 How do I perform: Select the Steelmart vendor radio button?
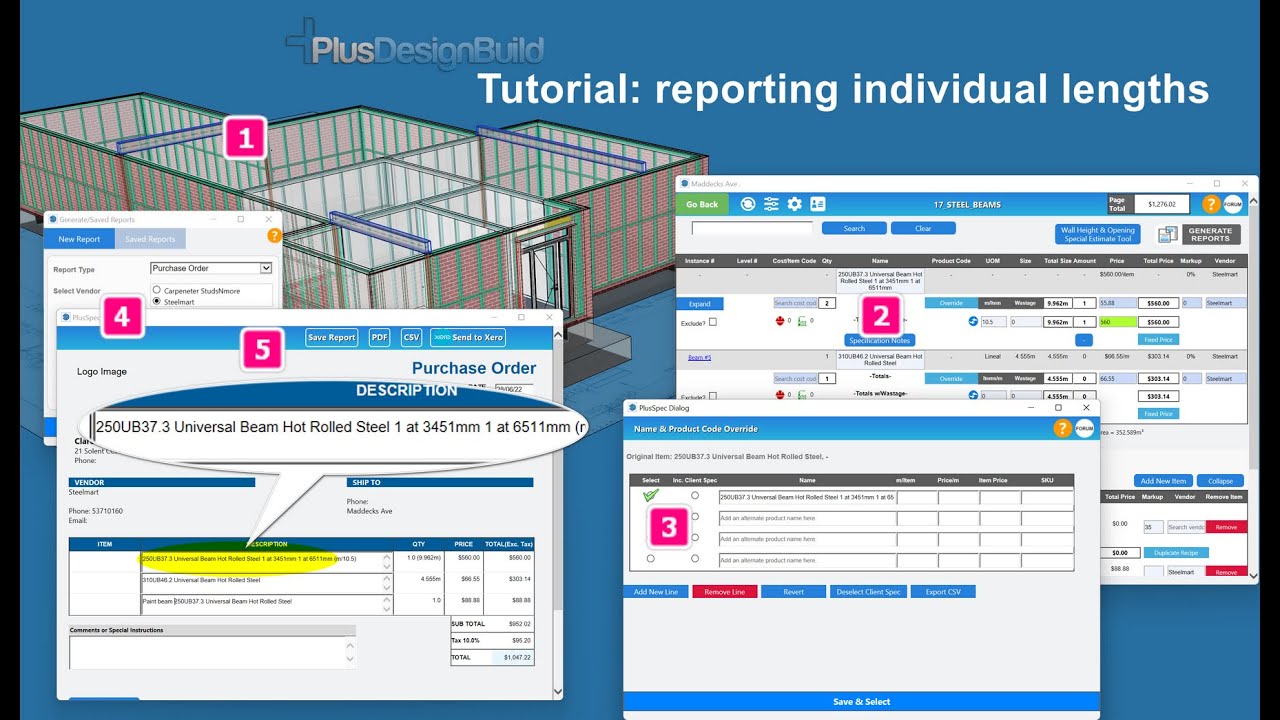point(156,301)
